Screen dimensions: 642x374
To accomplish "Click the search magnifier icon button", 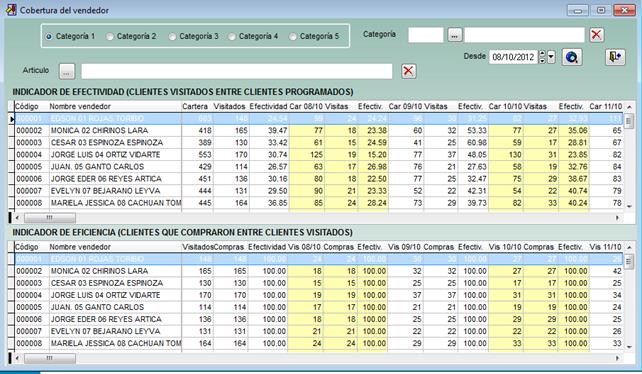I will (x=572, y=57).
